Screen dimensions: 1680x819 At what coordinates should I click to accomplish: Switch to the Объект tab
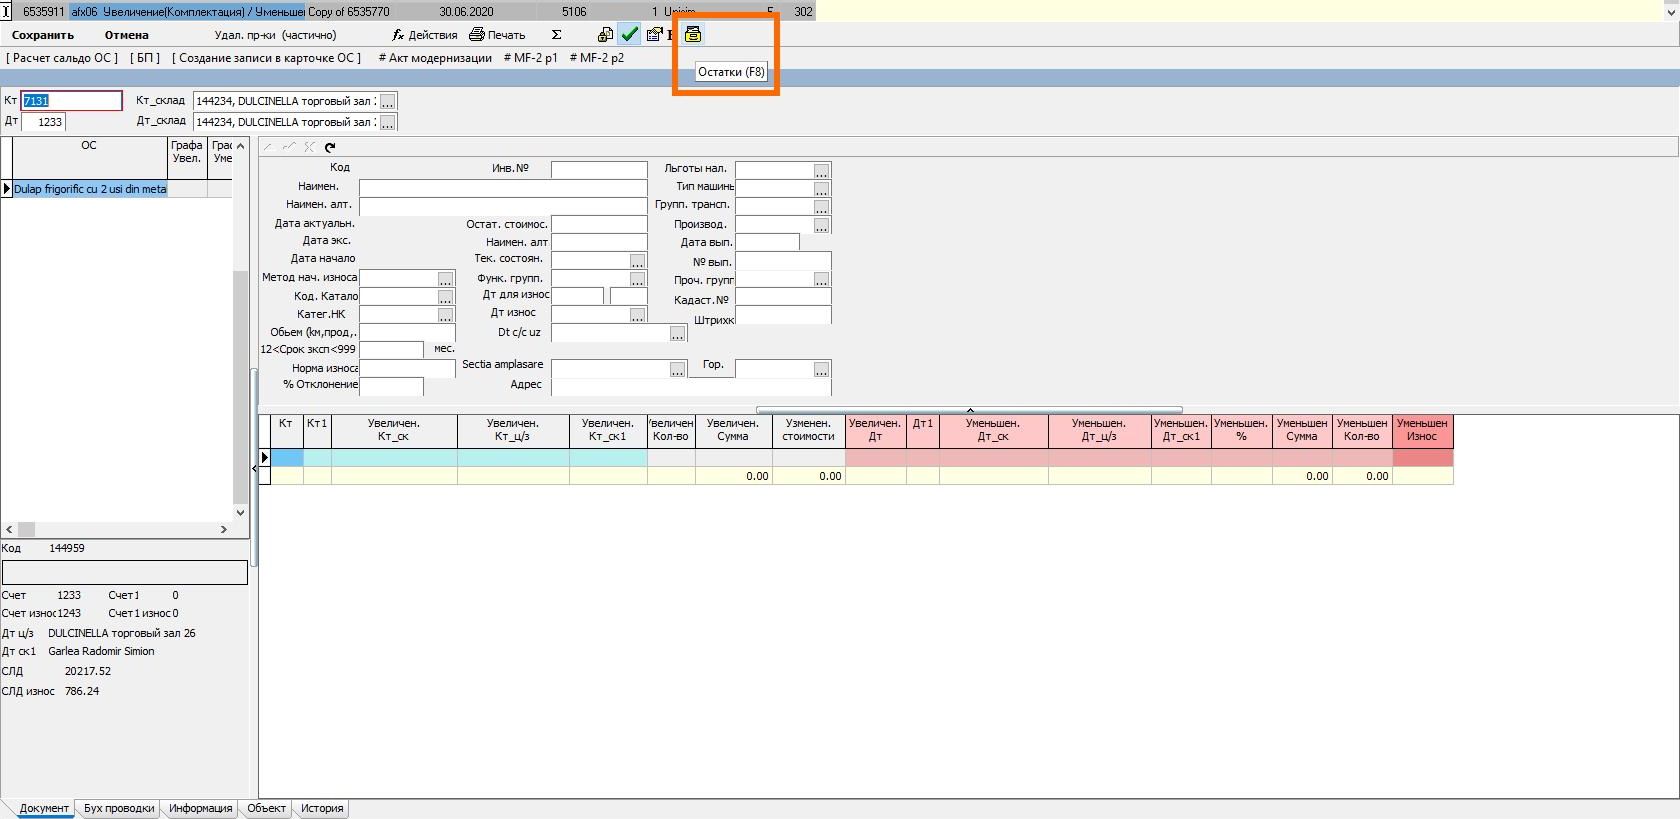click(x=266, y=808)
